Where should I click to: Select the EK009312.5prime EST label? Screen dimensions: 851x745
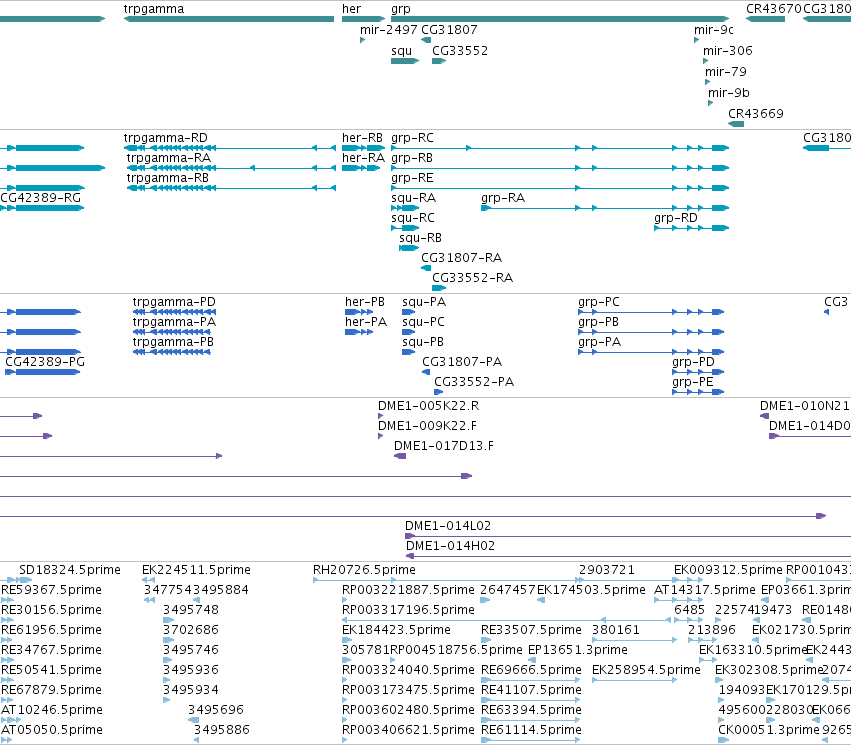(728, 570)
